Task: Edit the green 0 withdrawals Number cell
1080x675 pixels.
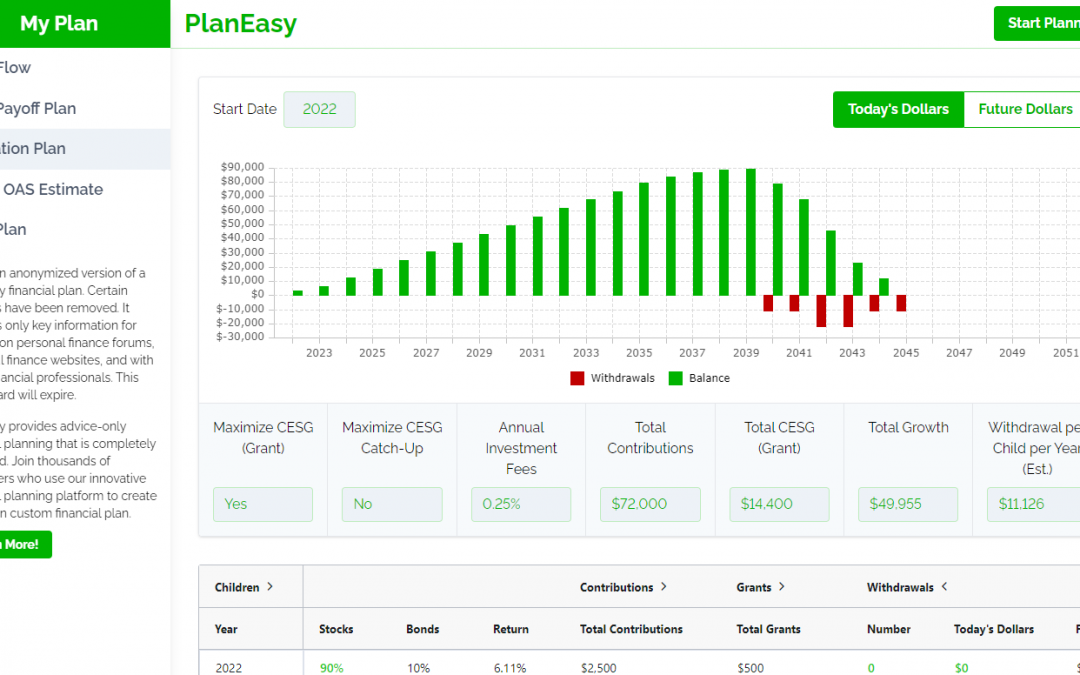Action: coord(871,667)
